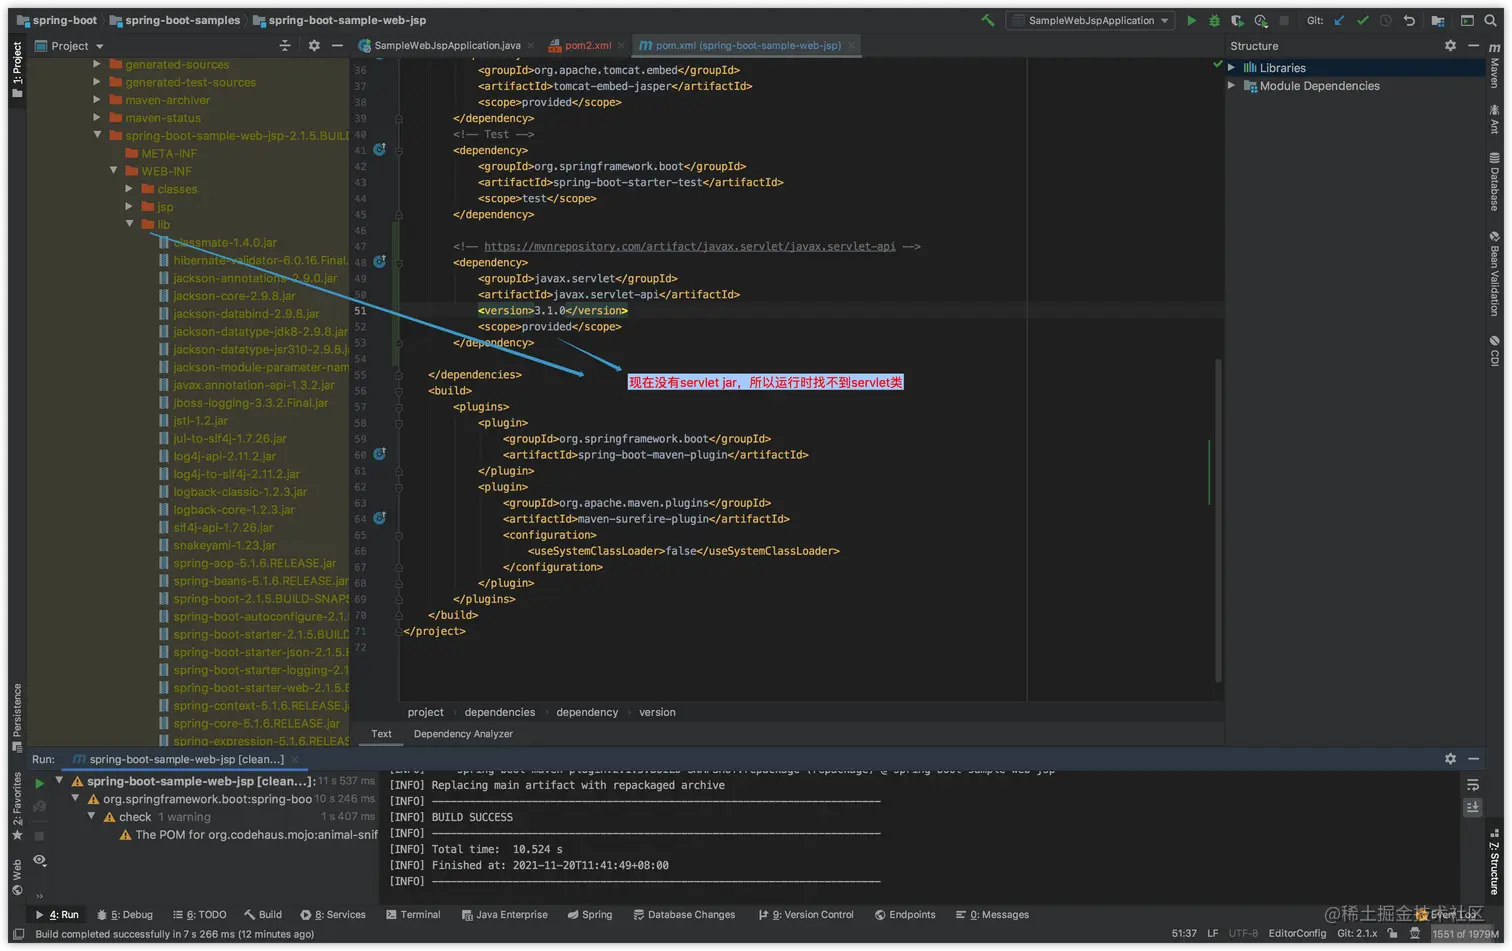Open 5: Debug tool window
This screenshot has height=951, width=1512.
coord(125,915)
